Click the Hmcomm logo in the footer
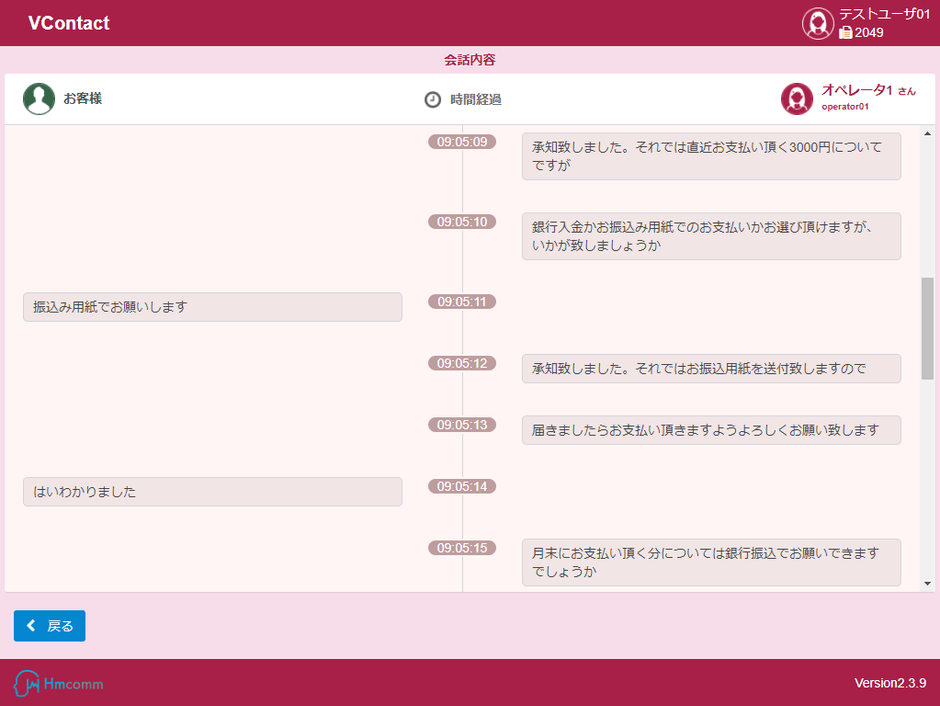The width and height of the screenshot is (940, 706). (56, 683)
